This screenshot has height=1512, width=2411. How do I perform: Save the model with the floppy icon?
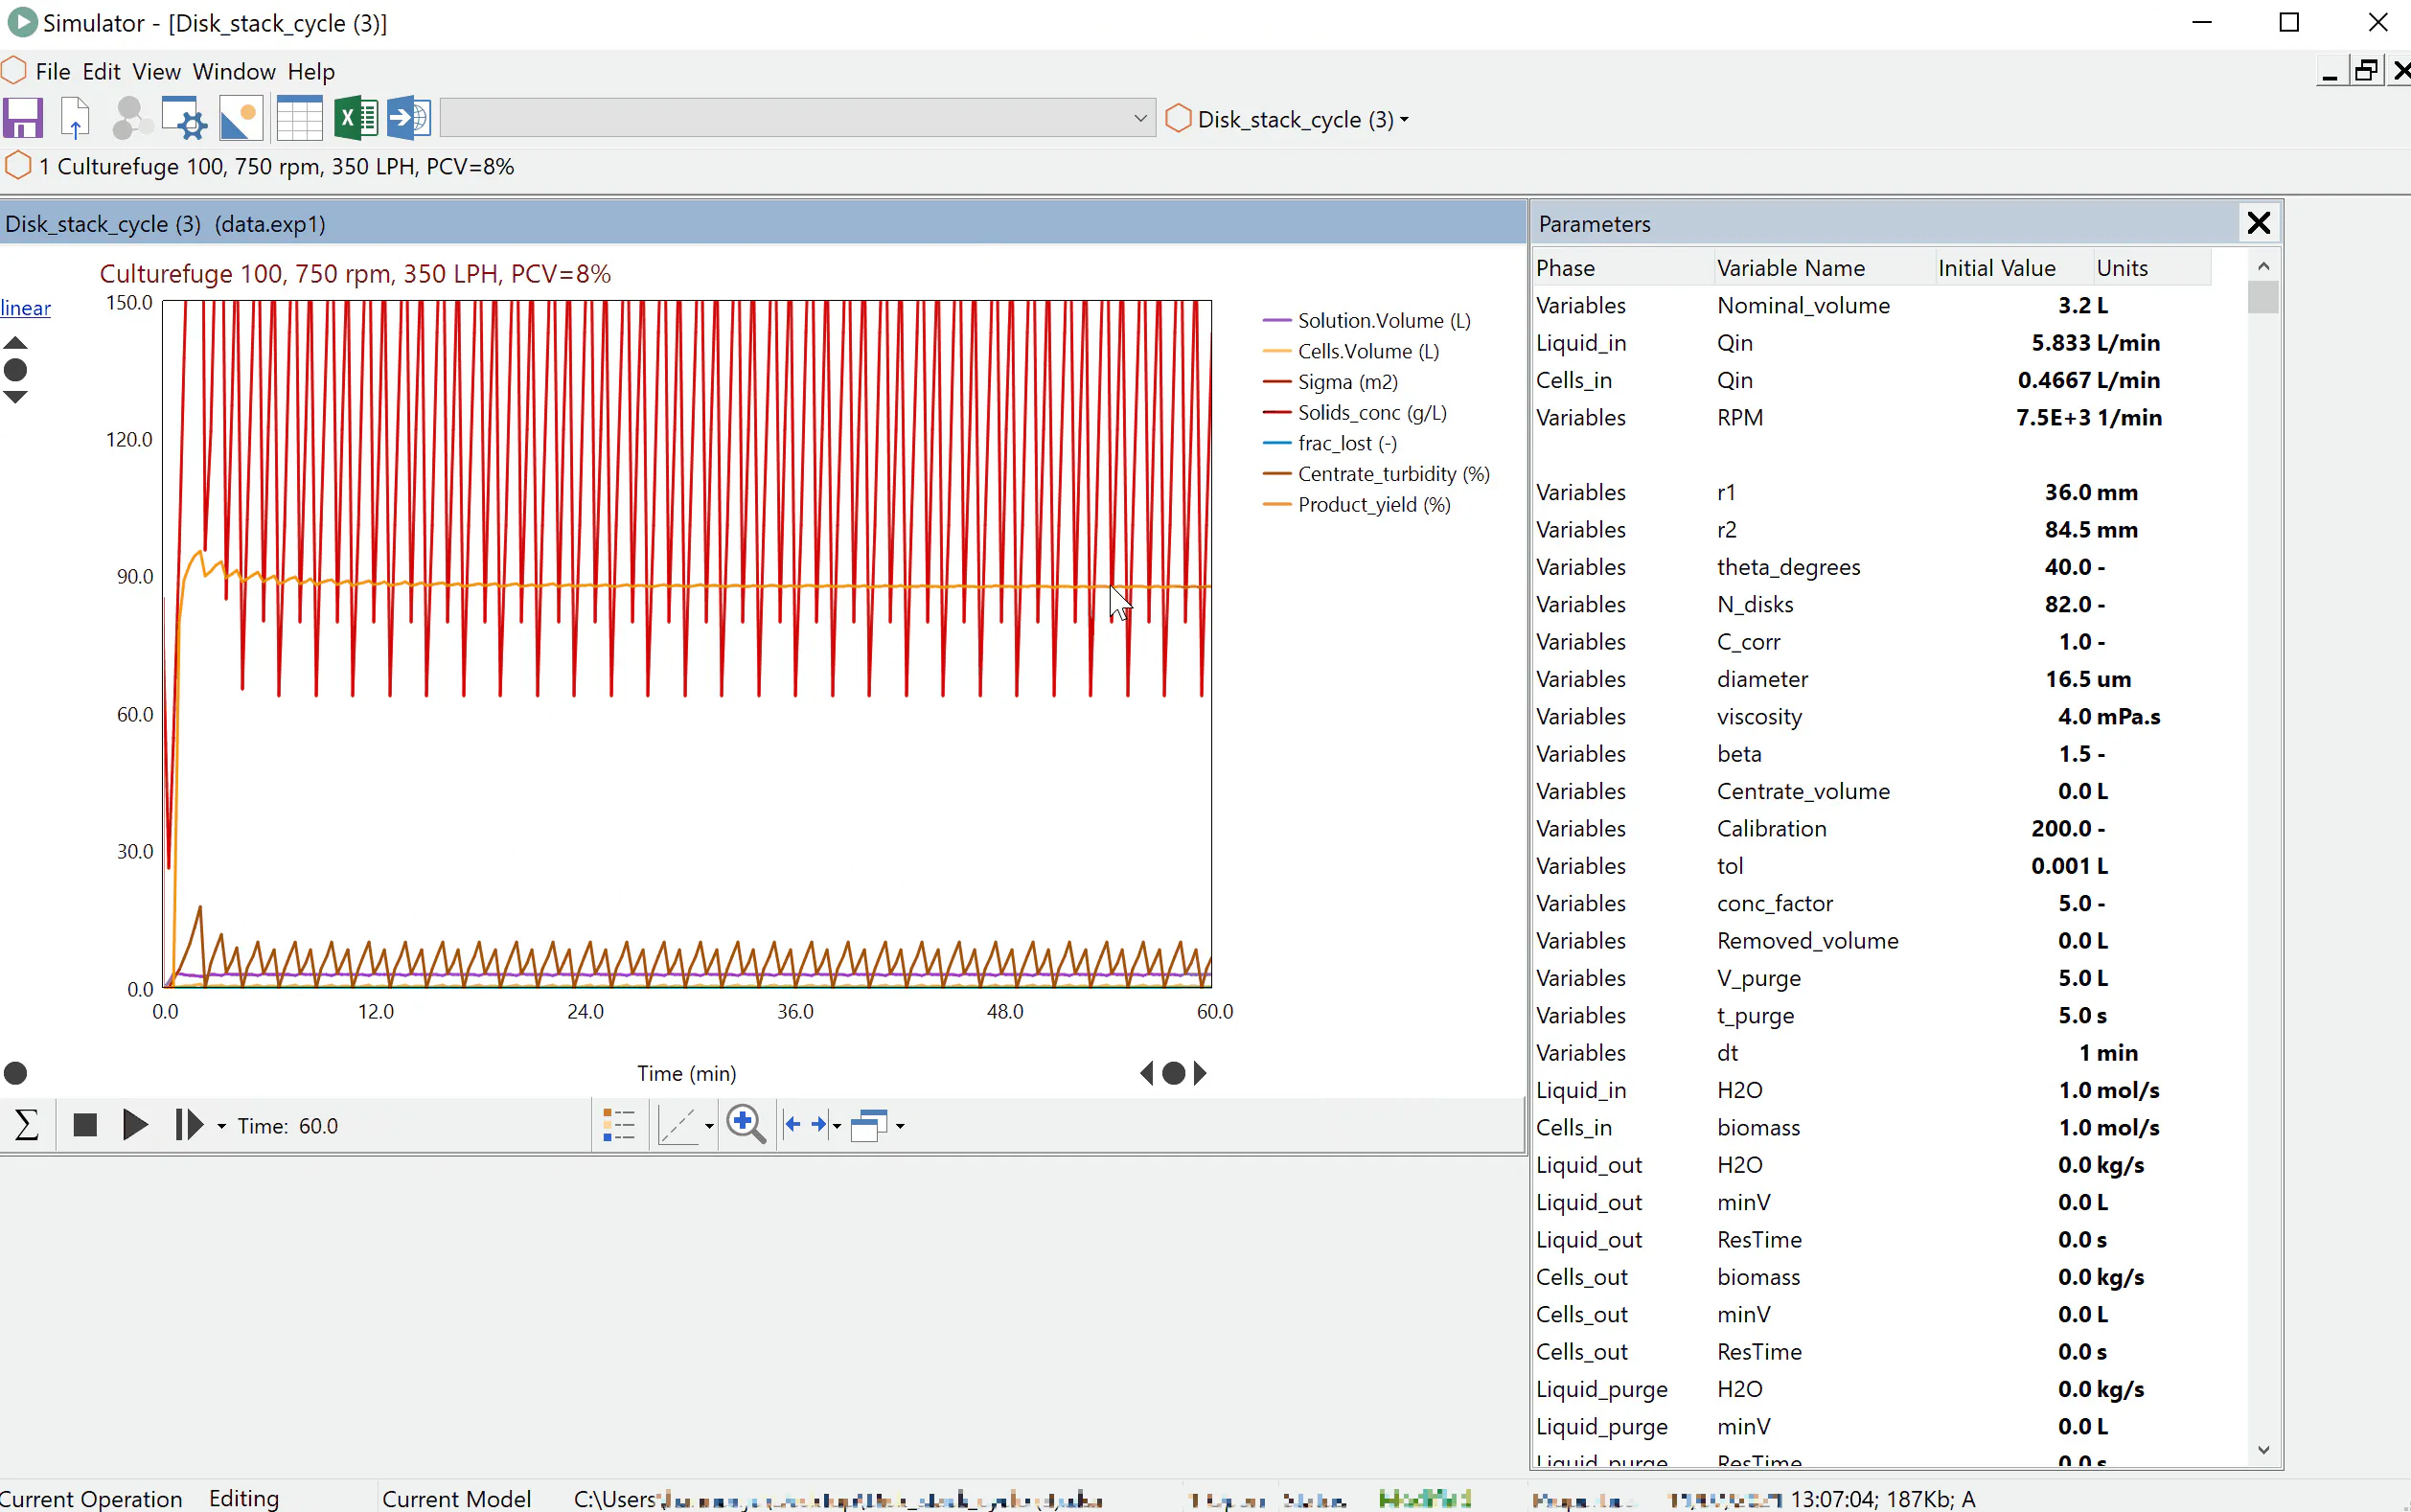(x=24, y=119)
